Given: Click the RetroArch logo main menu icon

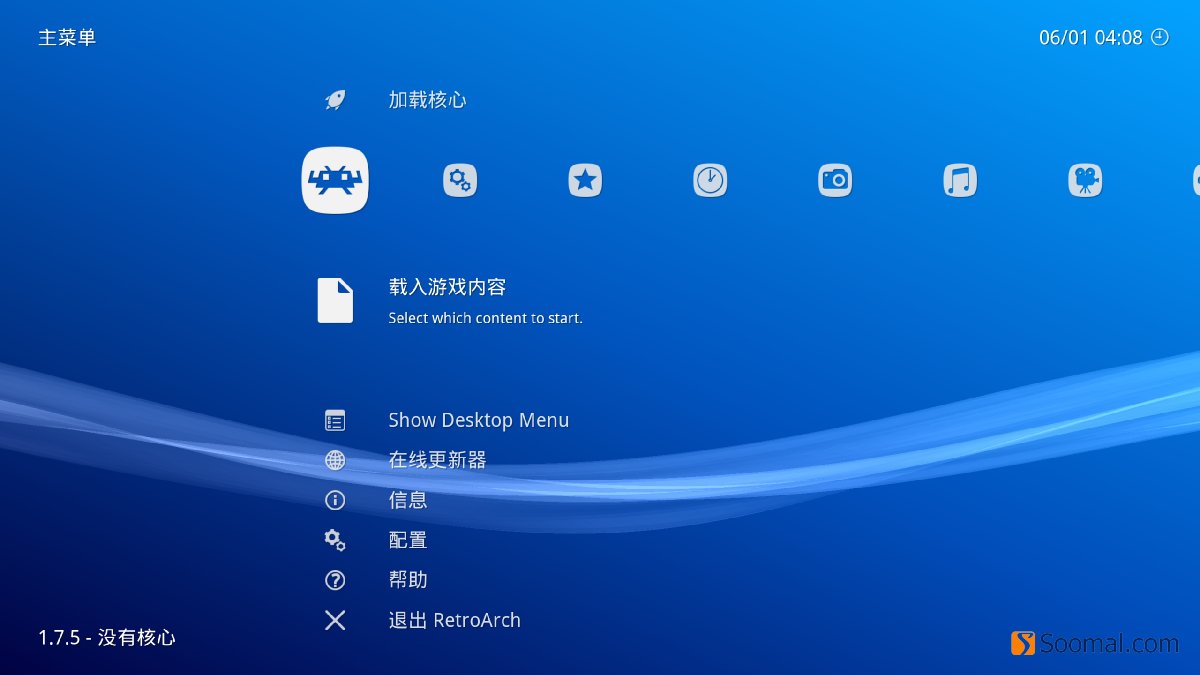Looking at the screenshot, I should pos(335,180).
